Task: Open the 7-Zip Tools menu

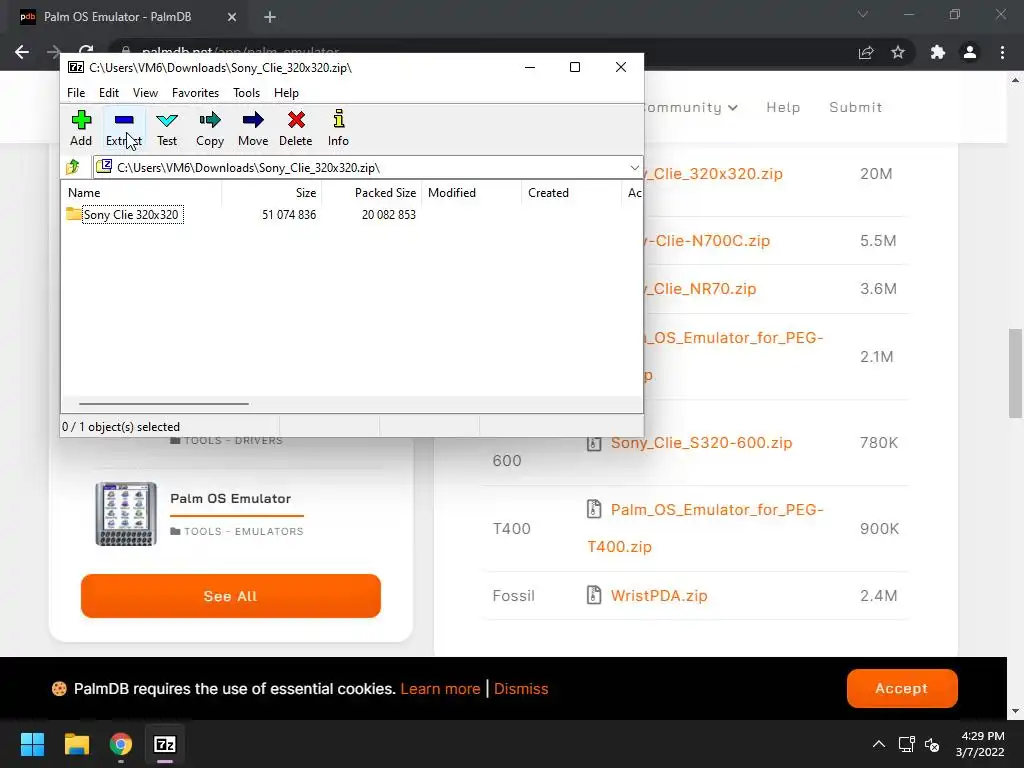Action: 246,93
